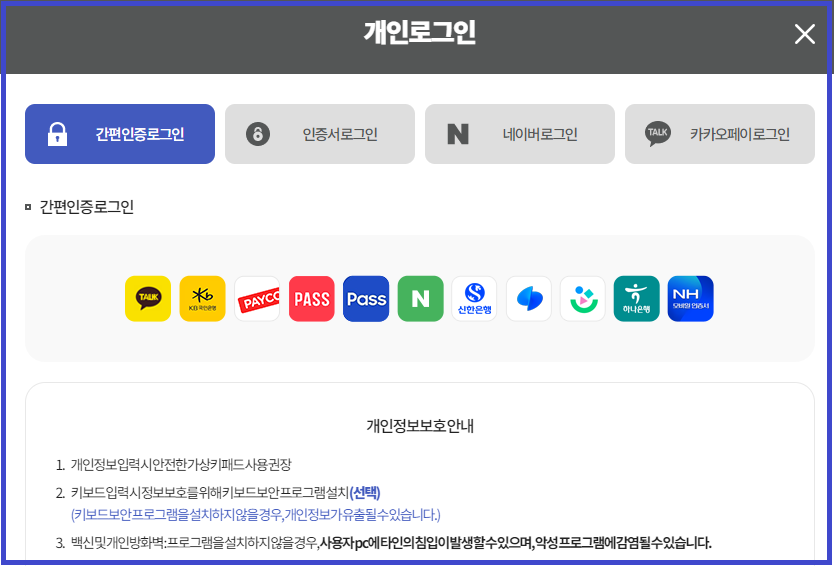
Task: Click the 백신및개인방화벽 notice line
Action: pyautogui.click(x=390, y=543)
